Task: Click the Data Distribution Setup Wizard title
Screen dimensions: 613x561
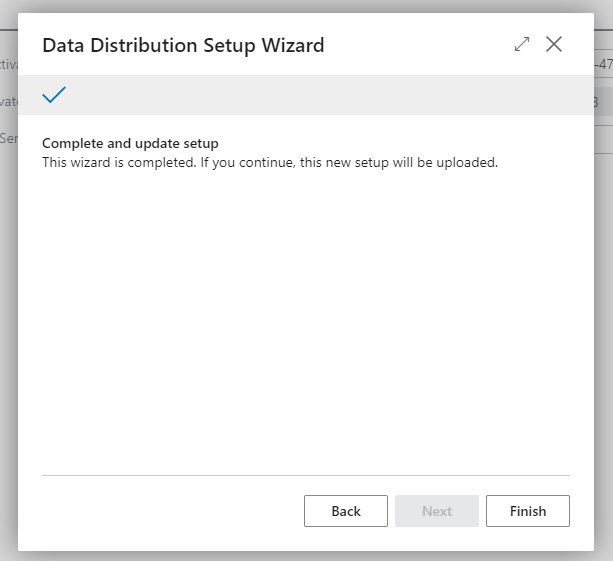Action: coord(183,45)
